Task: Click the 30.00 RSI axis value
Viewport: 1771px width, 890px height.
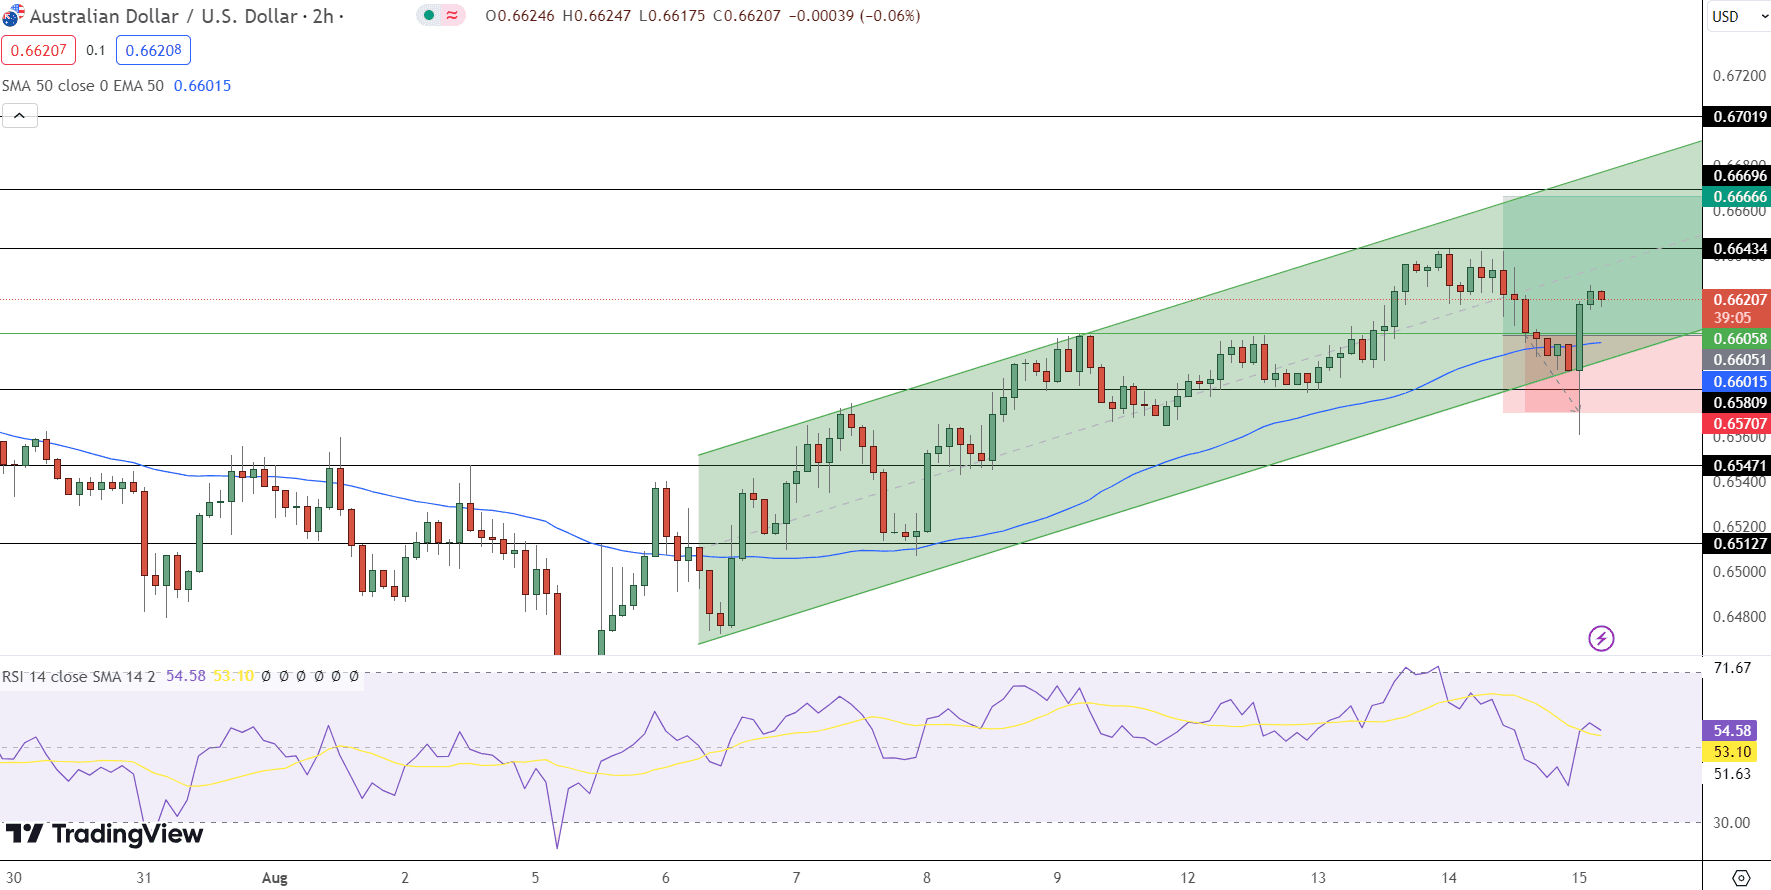Action: 1732,823
